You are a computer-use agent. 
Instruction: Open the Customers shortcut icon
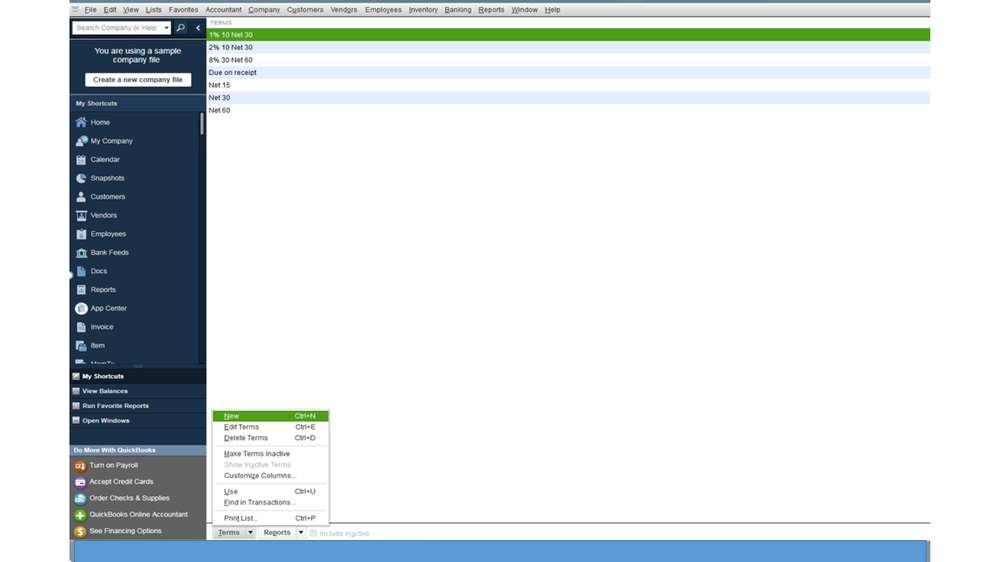point(81,197)
